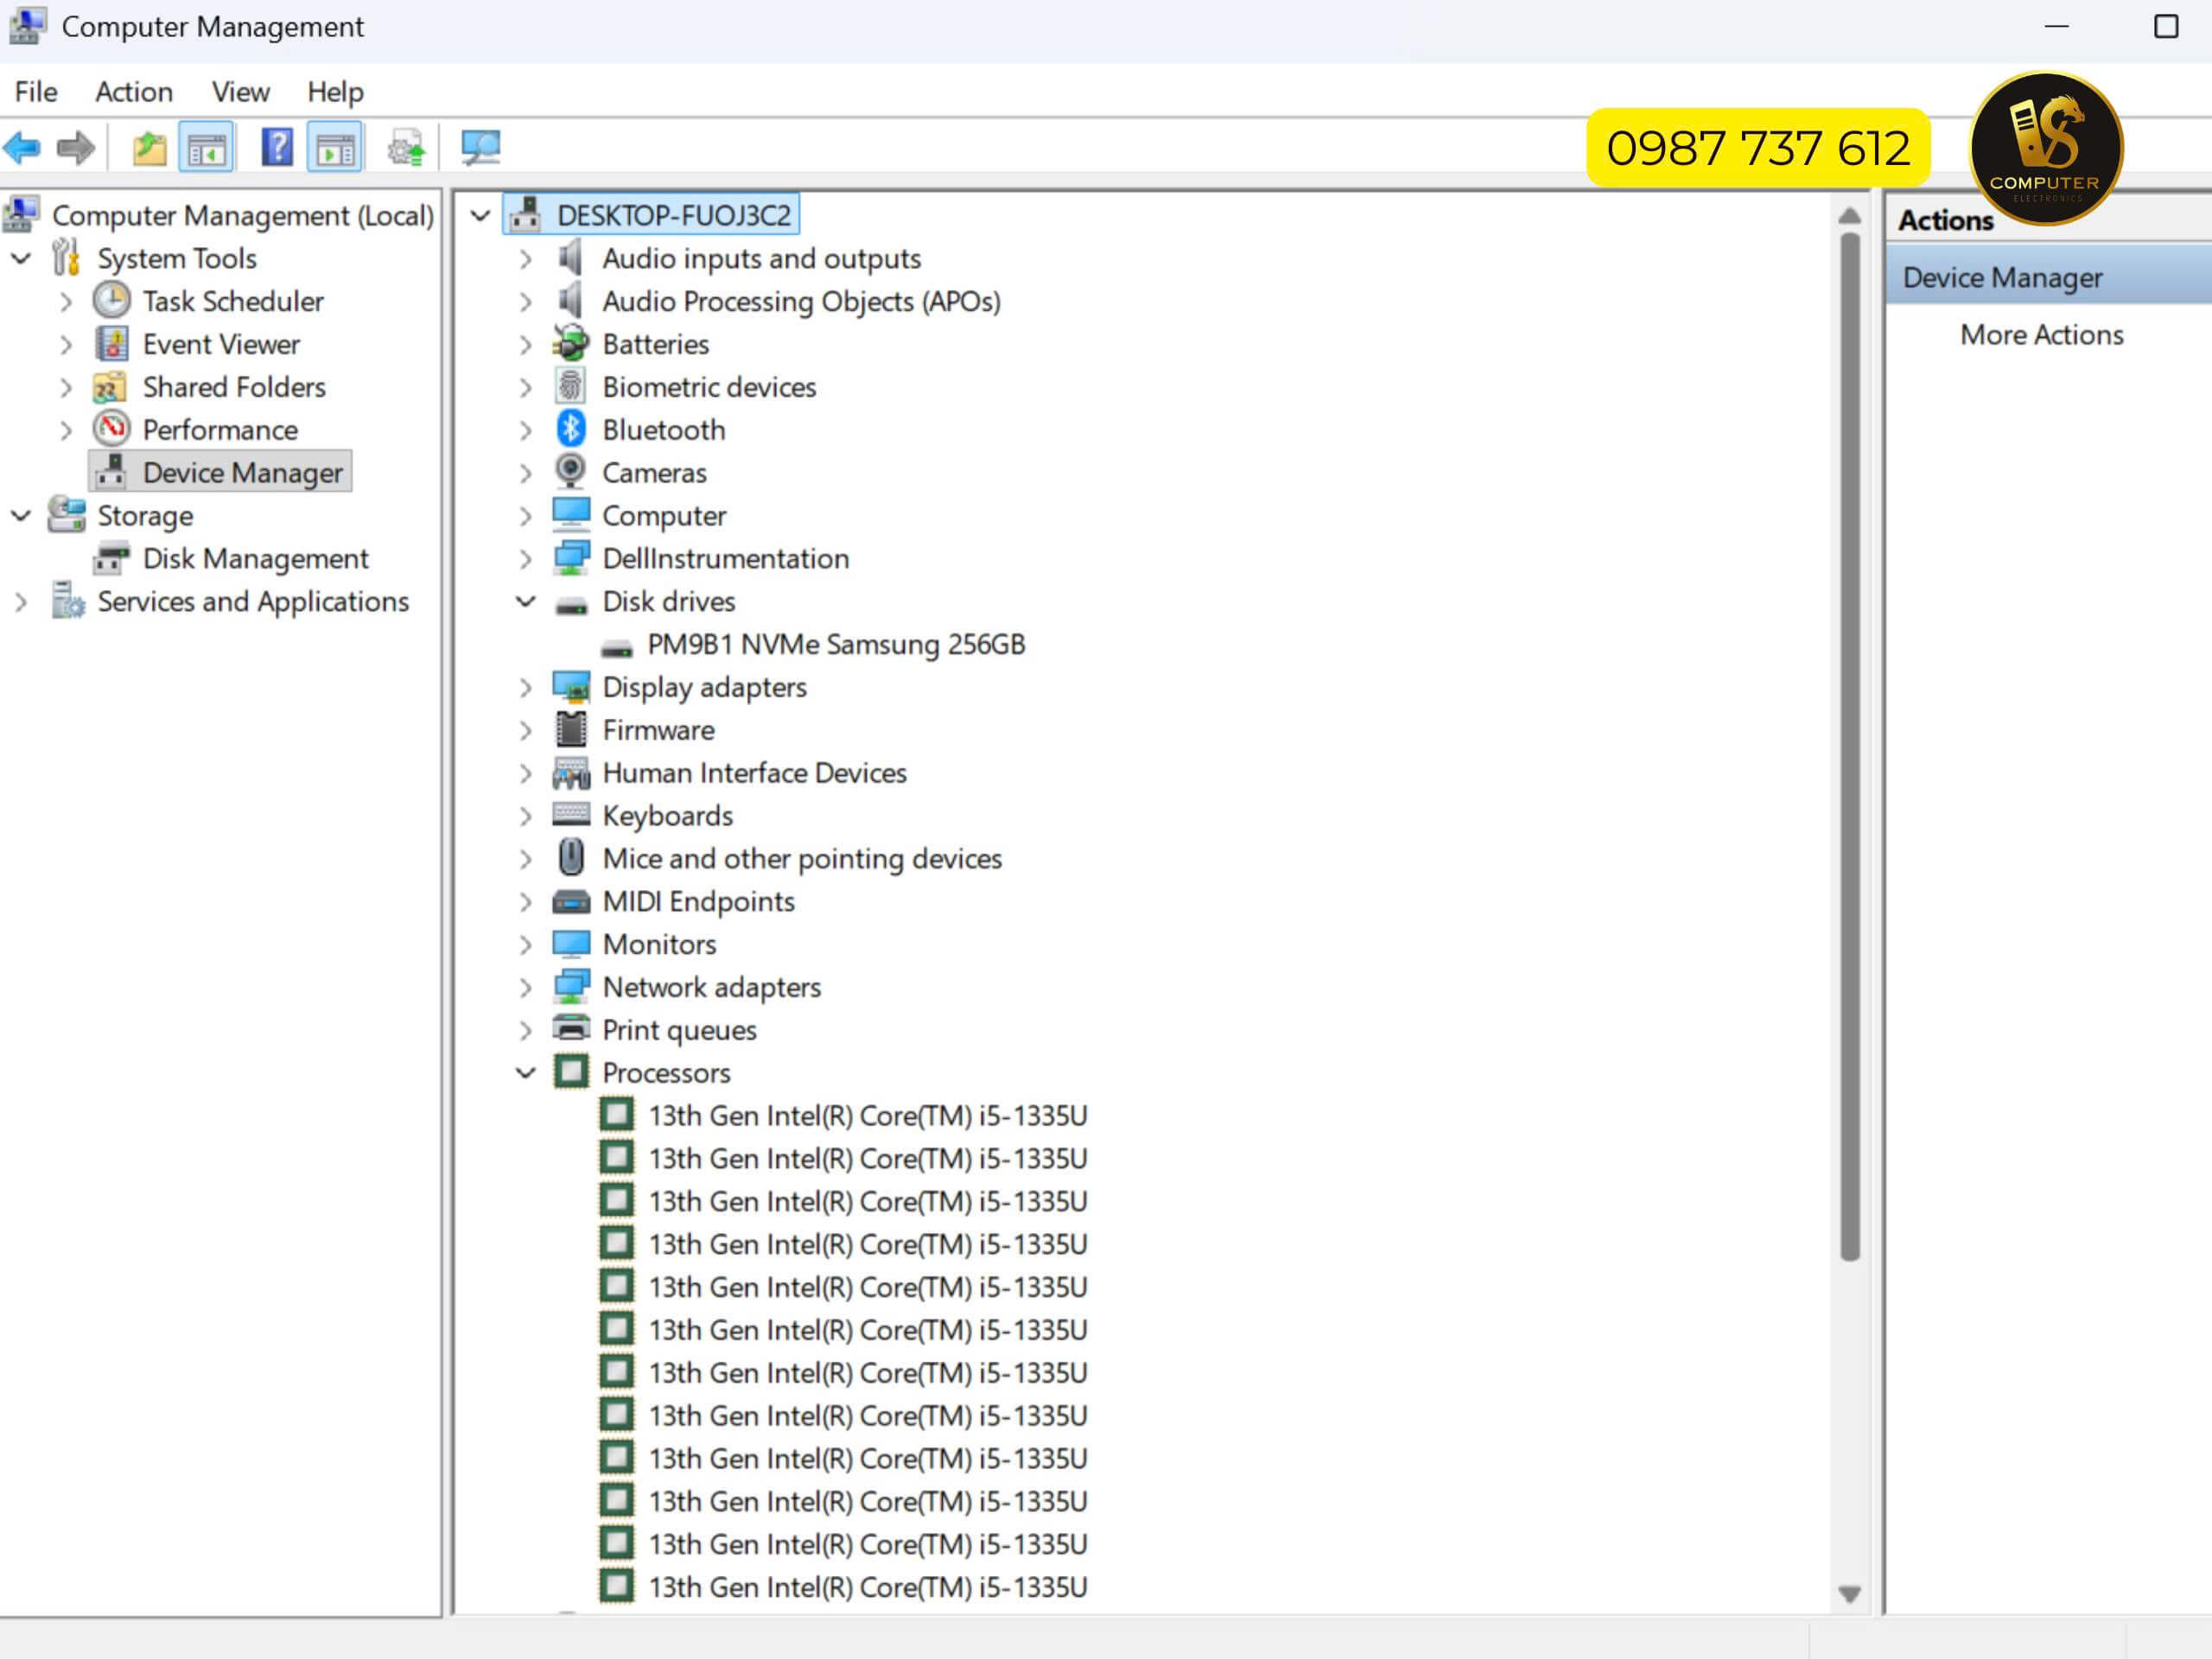Click the Biometric devices fingerprint icon

tap(570, 386)
